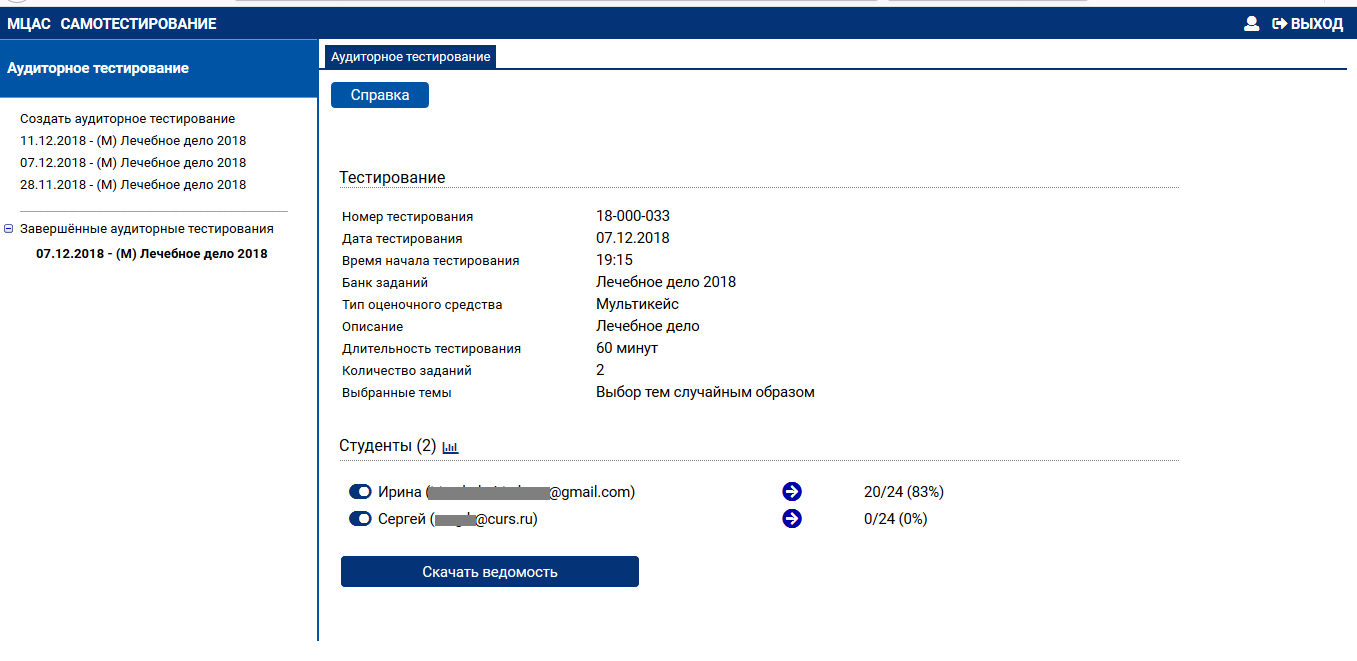Open students statistics chart icon

[x=450, y=447]
